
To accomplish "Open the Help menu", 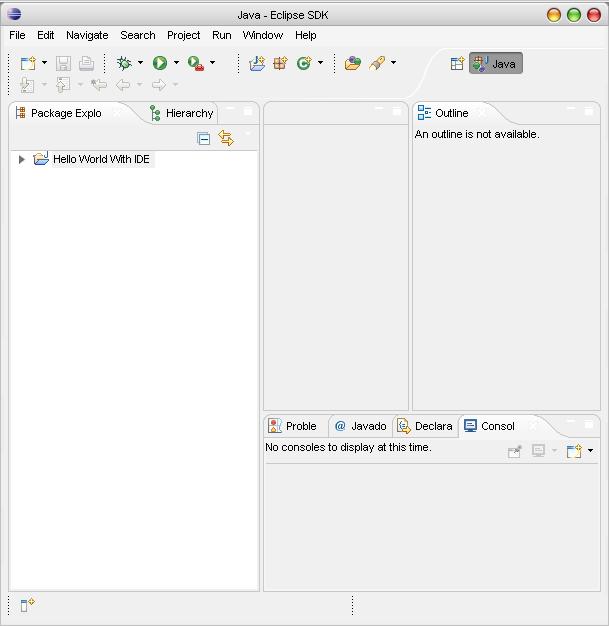I will [x=305, y=35].
